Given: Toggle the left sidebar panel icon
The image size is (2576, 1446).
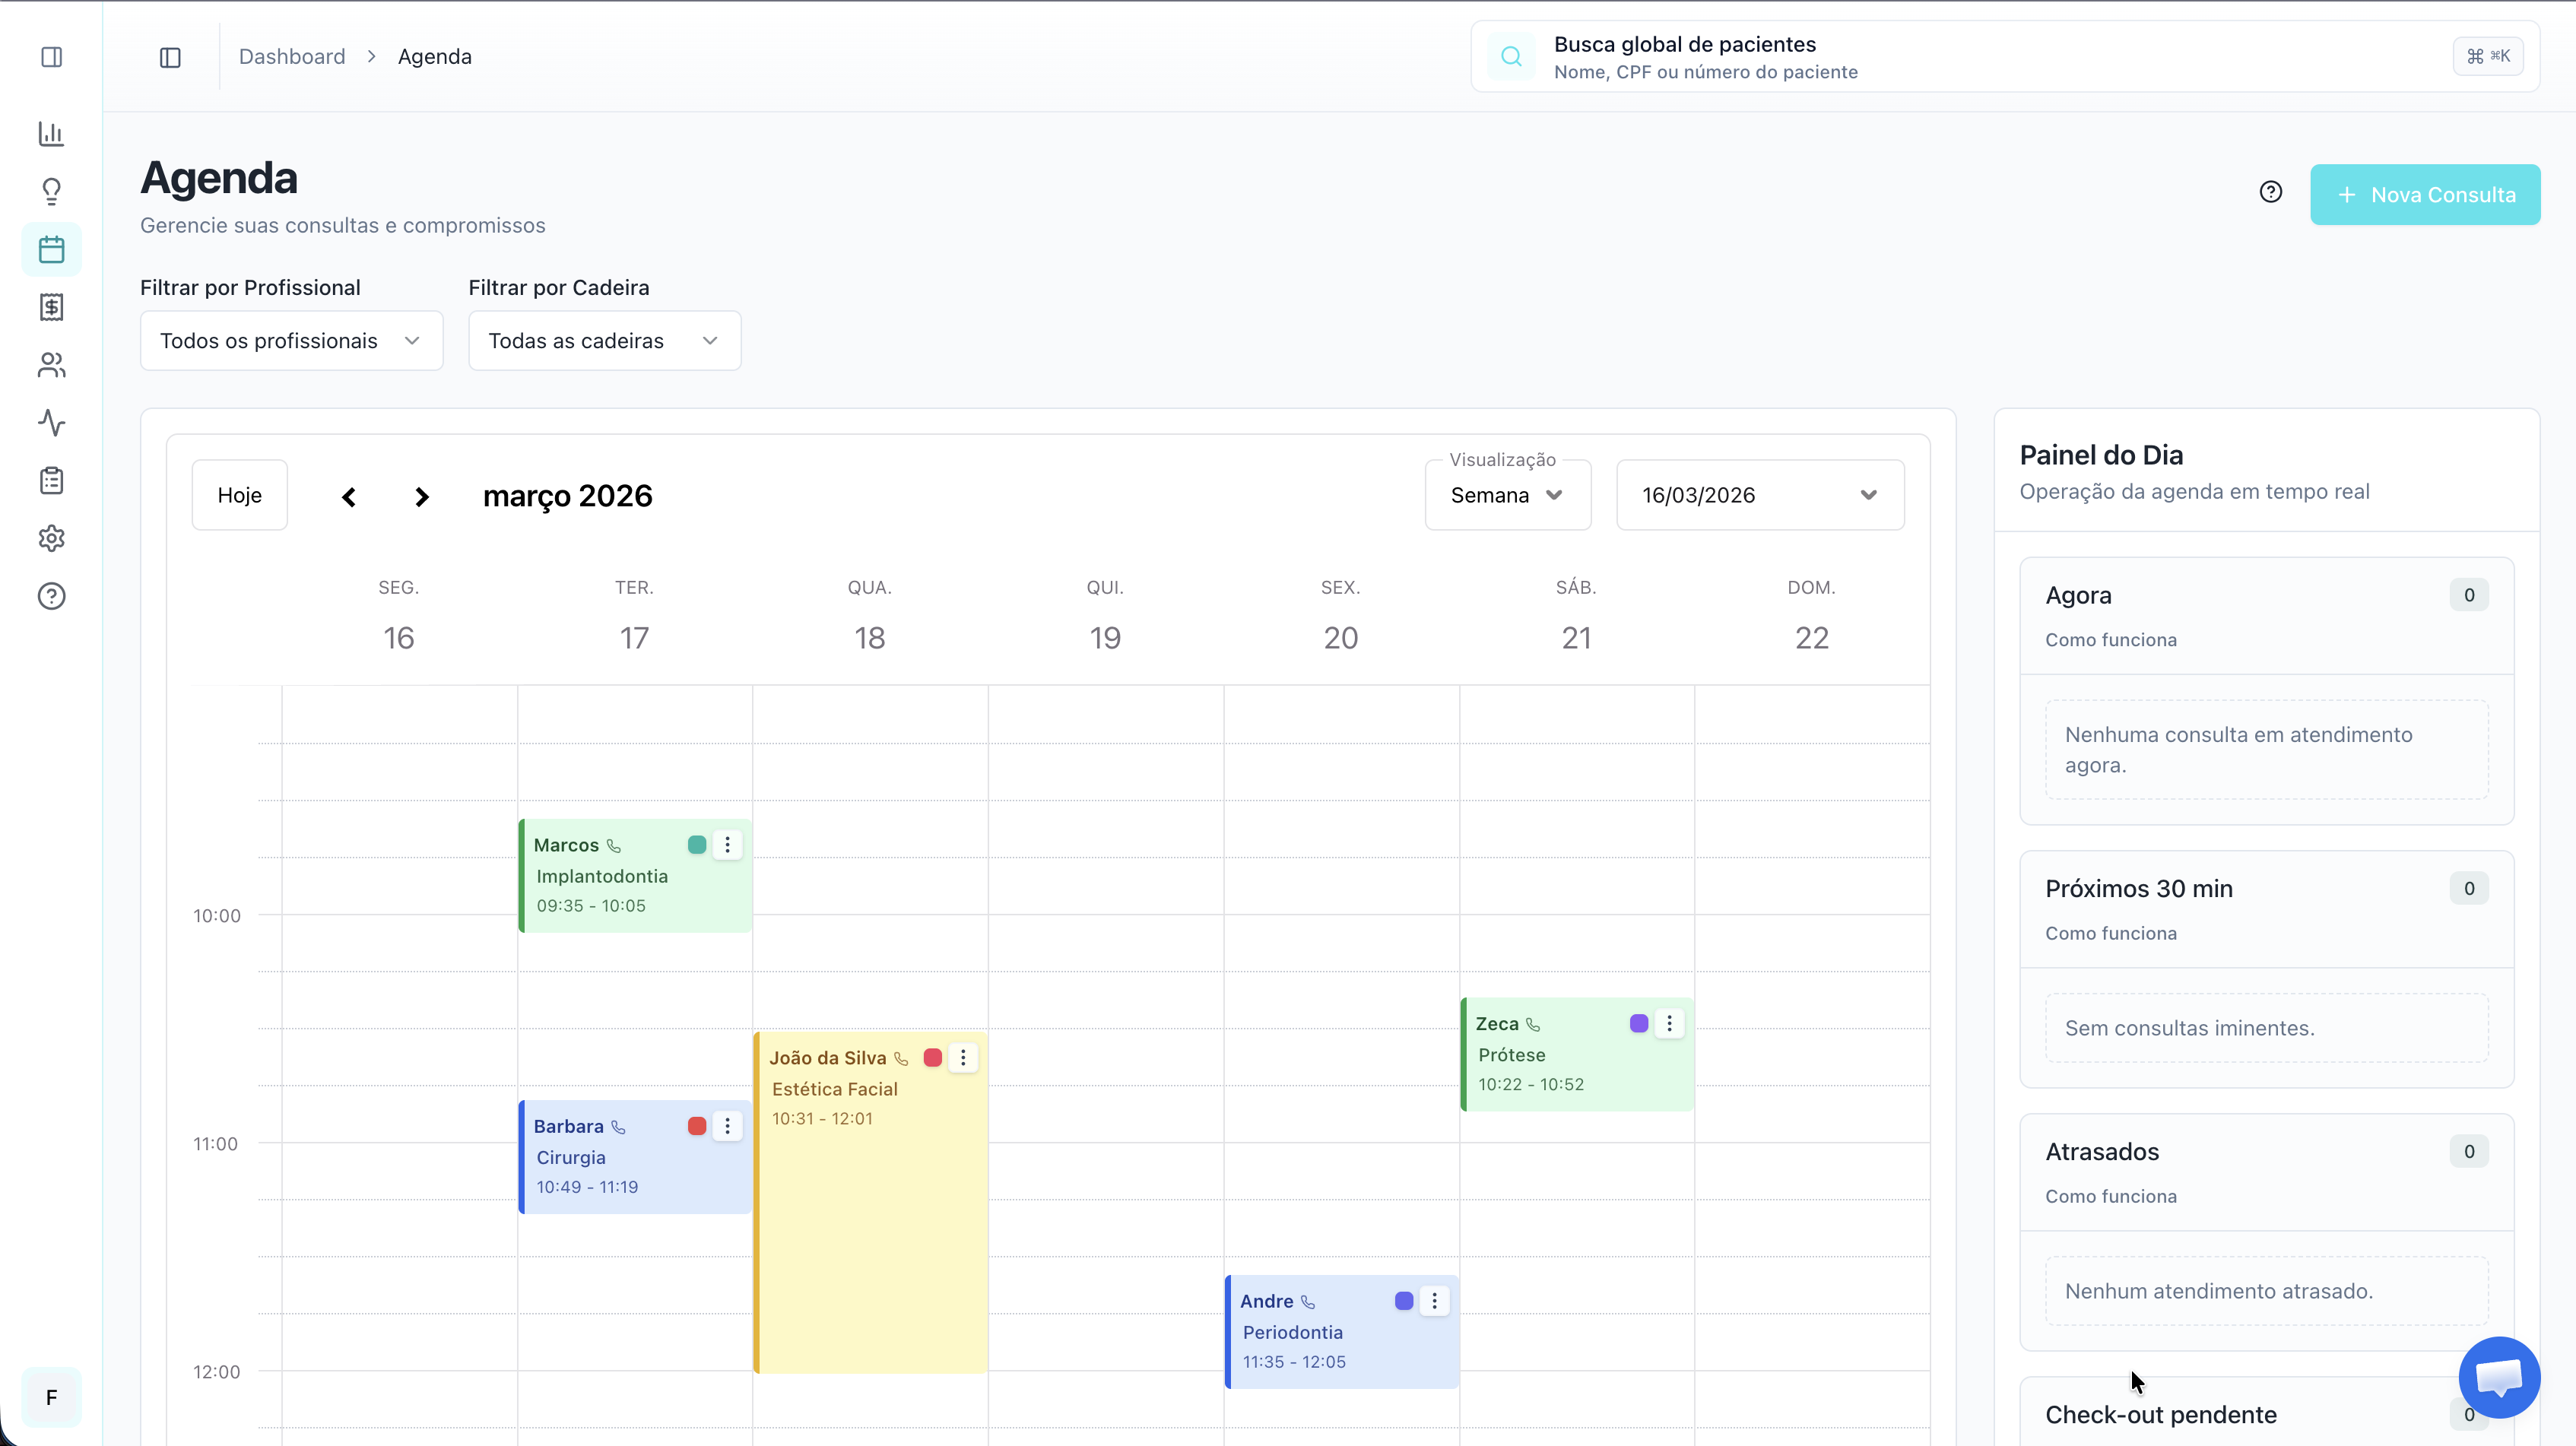Looking at the screenshot, I should click(x=51, y=57).
